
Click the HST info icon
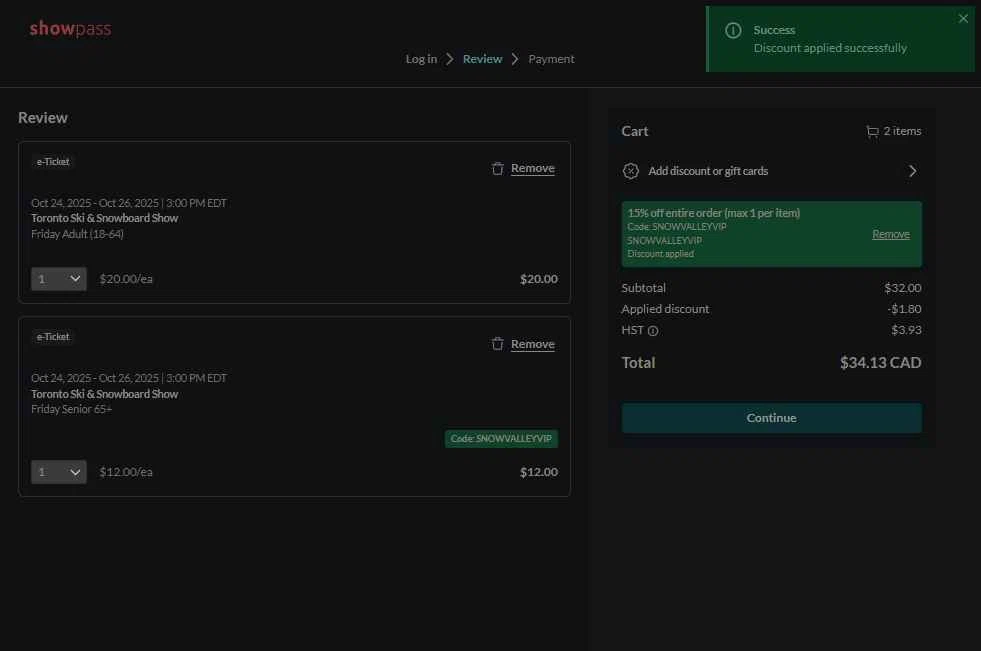pos(653,331)
